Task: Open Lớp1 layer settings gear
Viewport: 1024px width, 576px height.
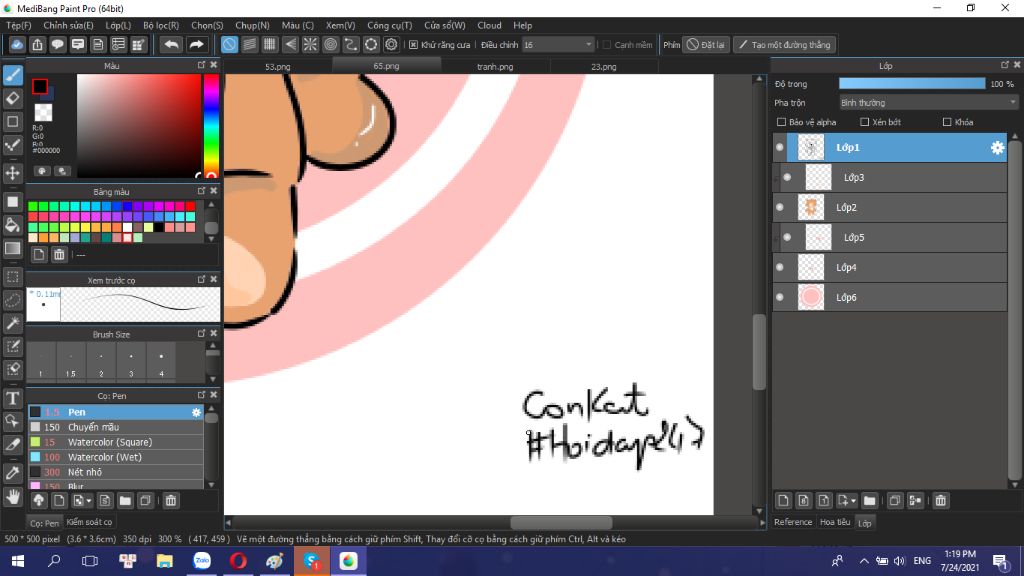Action: point(997,148)
